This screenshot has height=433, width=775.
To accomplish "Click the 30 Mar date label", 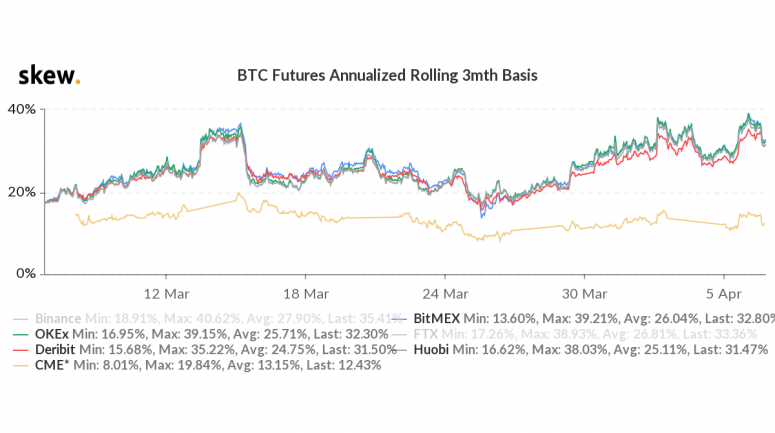I will coord(585,293).
